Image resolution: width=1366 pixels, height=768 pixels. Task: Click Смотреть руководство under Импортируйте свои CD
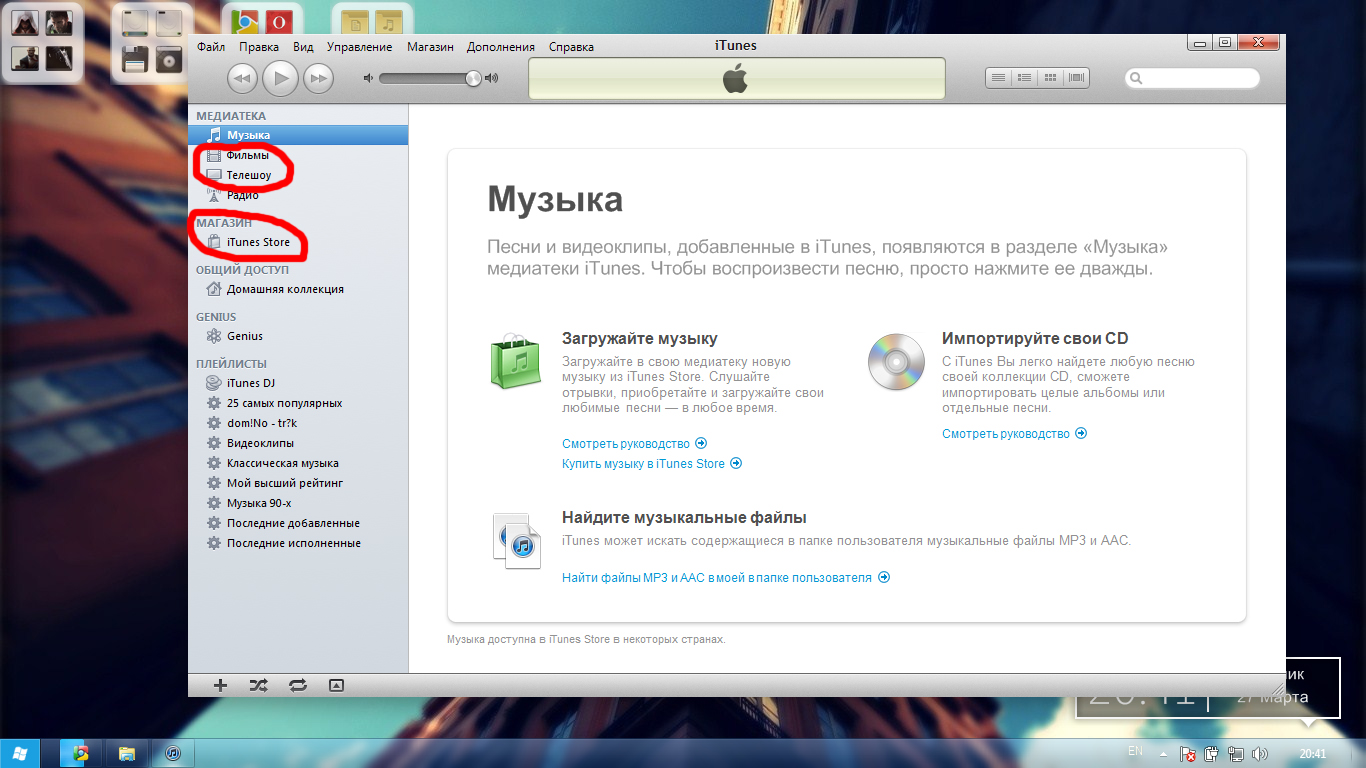click(x=1014, y=434)
